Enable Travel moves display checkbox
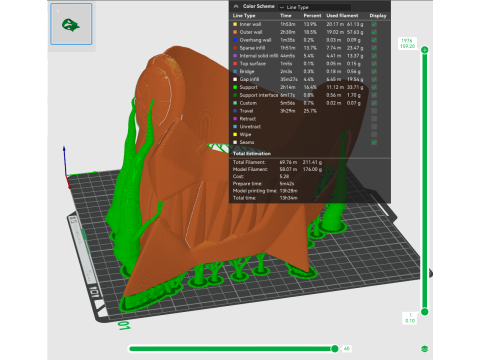The width and height of the screenshot is (480, 360). [x=374, y=111]
